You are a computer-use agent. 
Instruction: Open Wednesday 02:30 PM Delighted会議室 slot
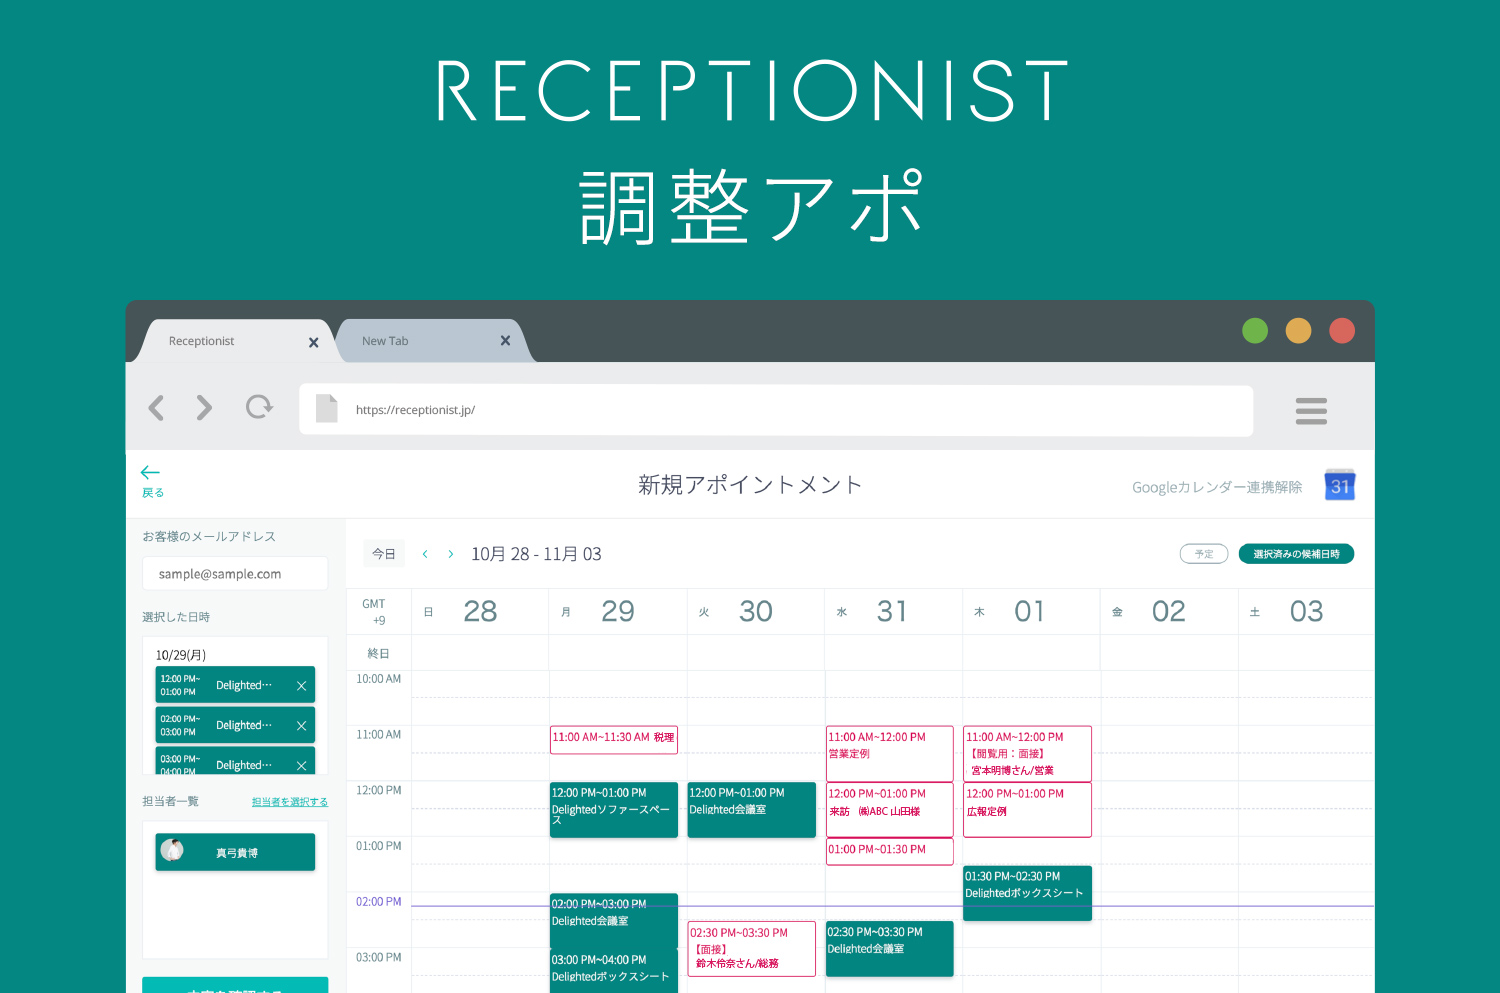pos(890,949)
